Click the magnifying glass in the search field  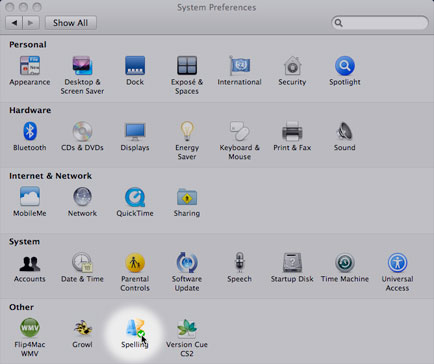coord(338,23)
